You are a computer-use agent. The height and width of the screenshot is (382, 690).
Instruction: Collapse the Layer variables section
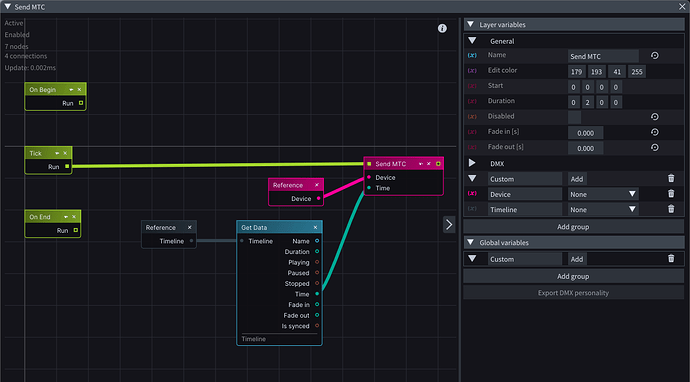[x=470, y=25]
